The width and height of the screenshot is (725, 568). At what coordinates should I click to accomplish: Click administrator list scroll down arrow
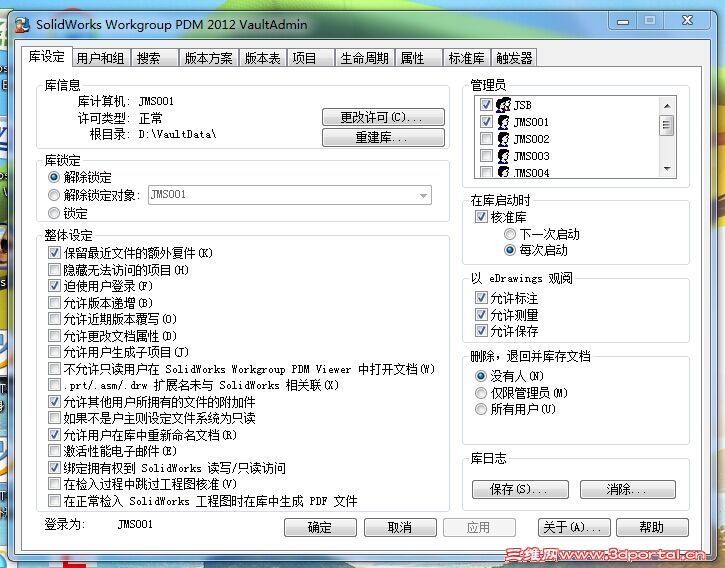pyautogui.click(x=667, y=169)
